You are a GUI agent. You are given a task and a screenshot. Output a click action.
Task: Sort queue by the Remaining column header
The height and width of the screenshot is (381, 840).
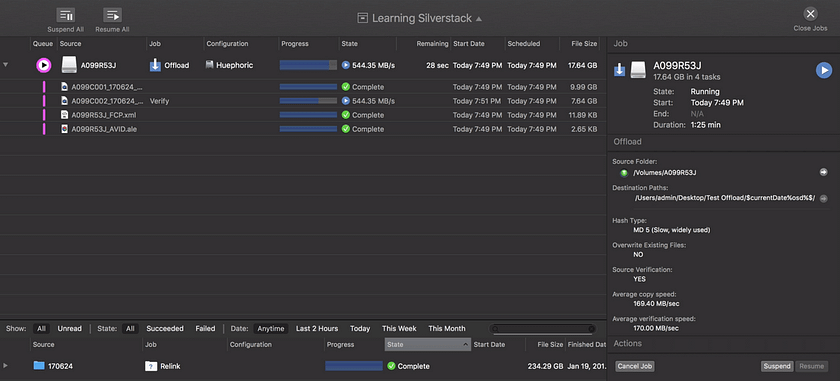coord(423,43)
